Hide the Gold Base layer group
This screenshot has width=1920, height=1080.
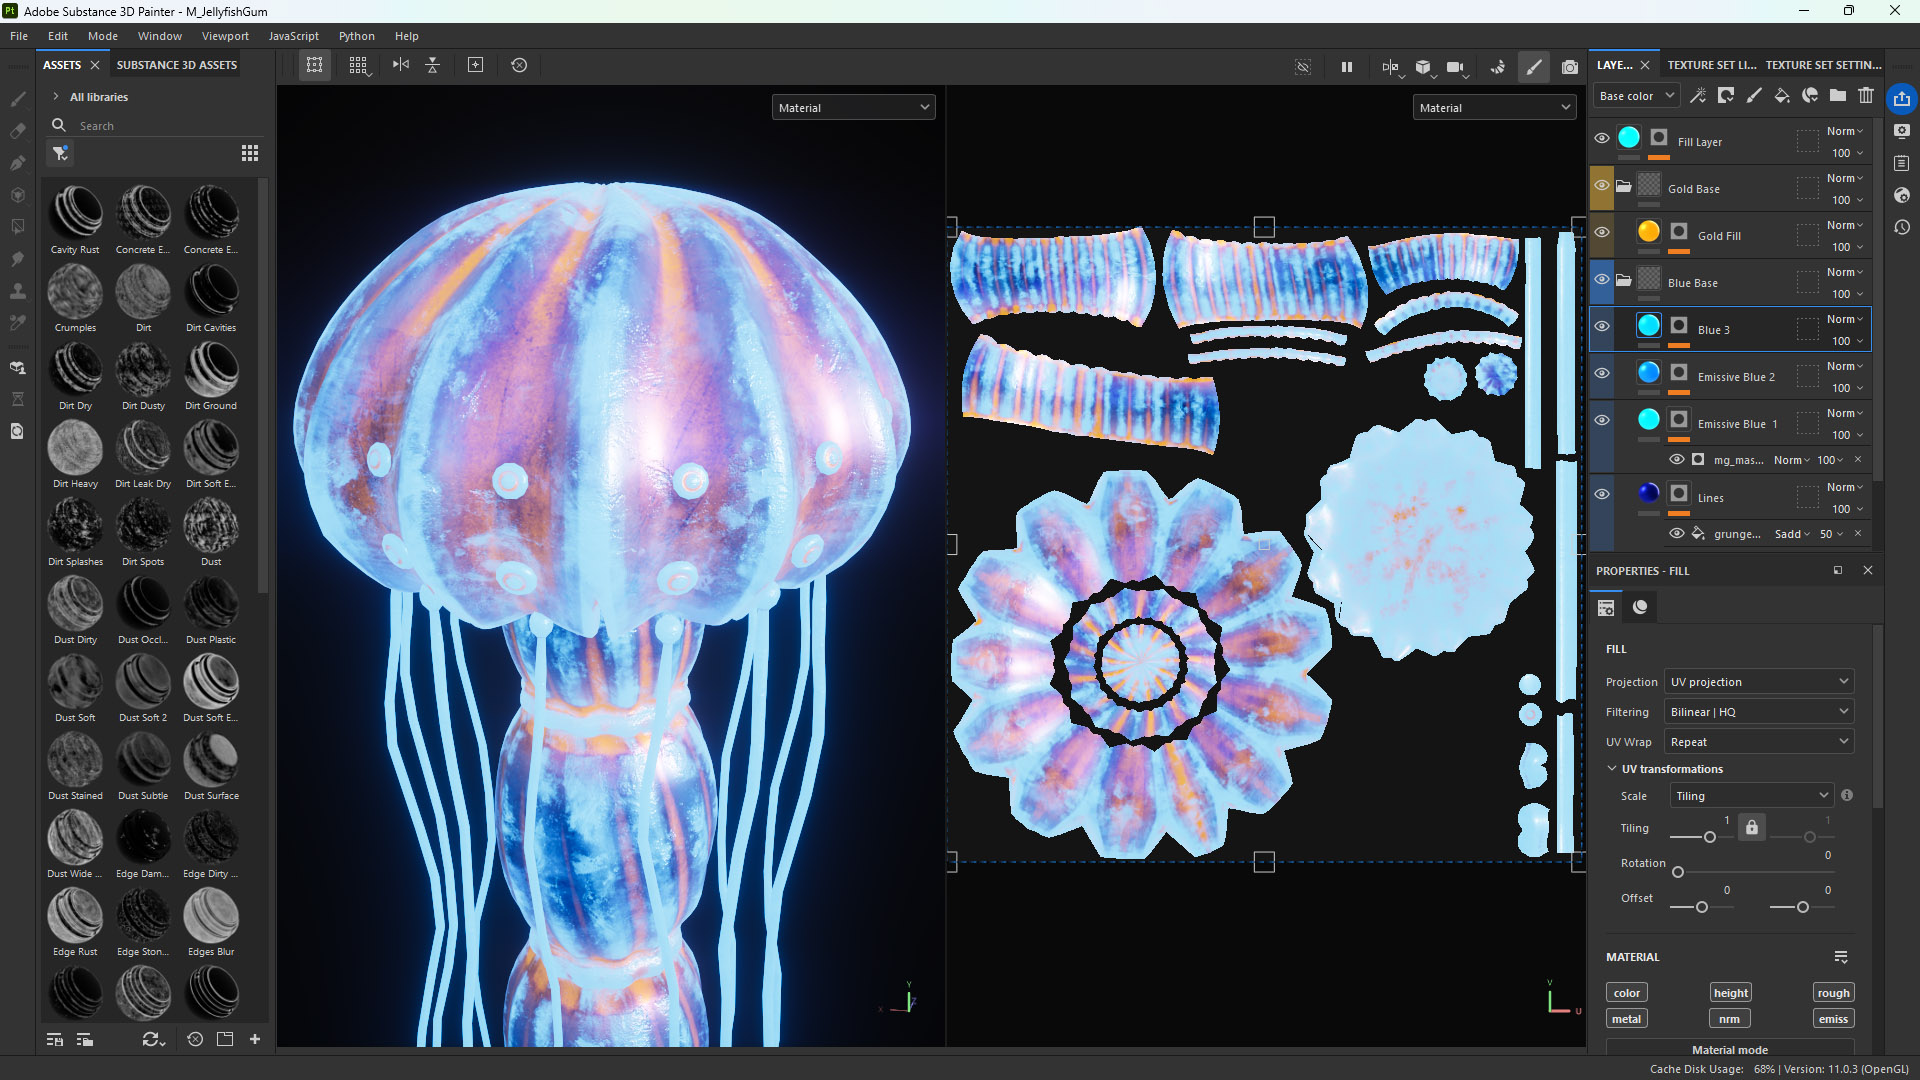[x=1602, y=186]
